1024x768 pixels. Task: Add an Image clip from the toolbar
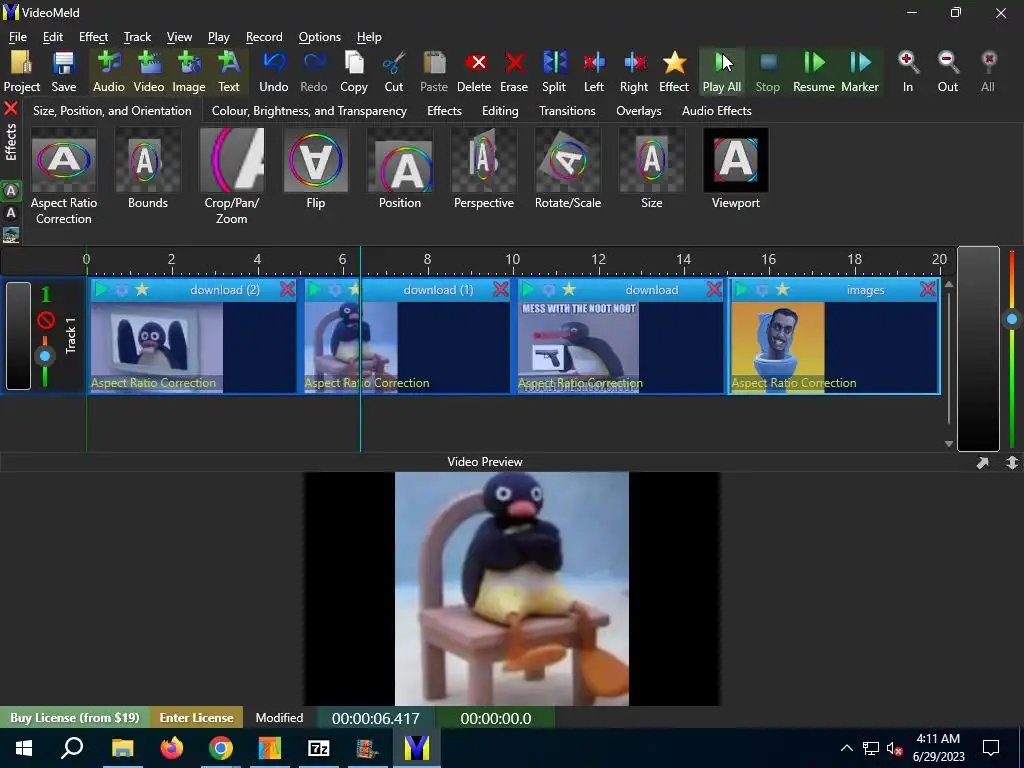tap(189, 71)
